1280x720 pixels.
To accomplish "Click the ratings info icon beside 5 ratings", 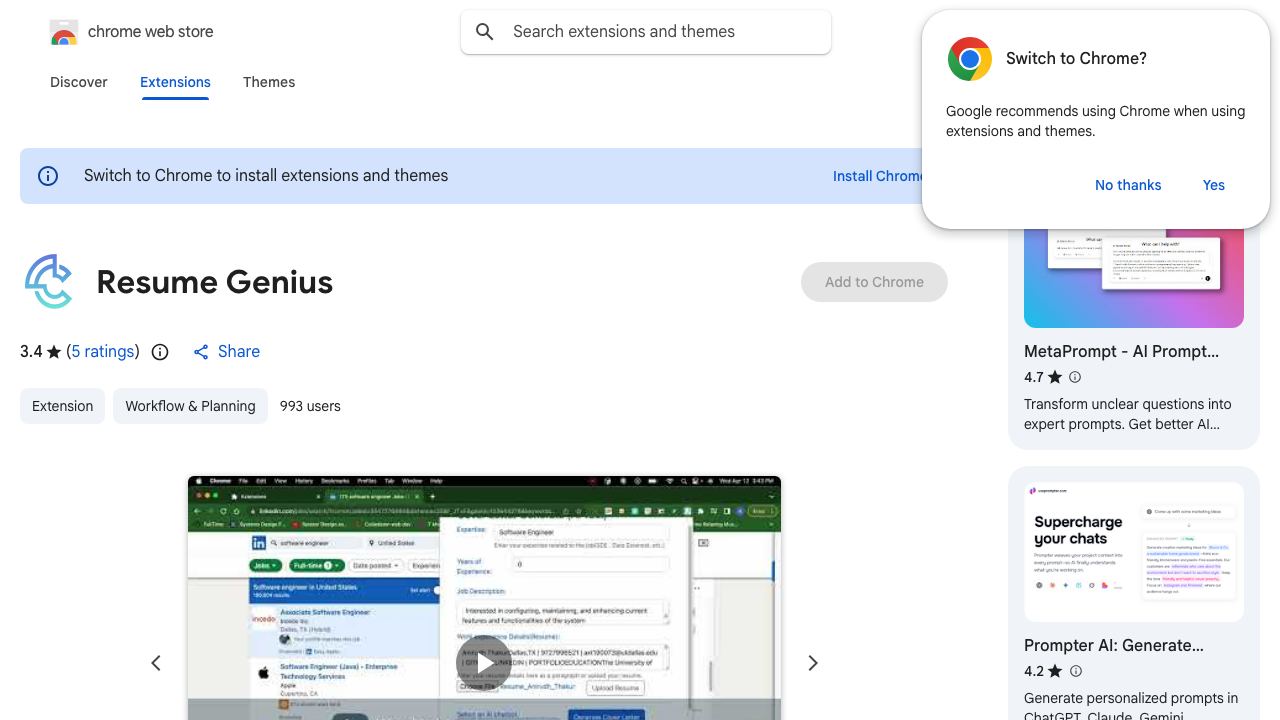I will point(160,352).
